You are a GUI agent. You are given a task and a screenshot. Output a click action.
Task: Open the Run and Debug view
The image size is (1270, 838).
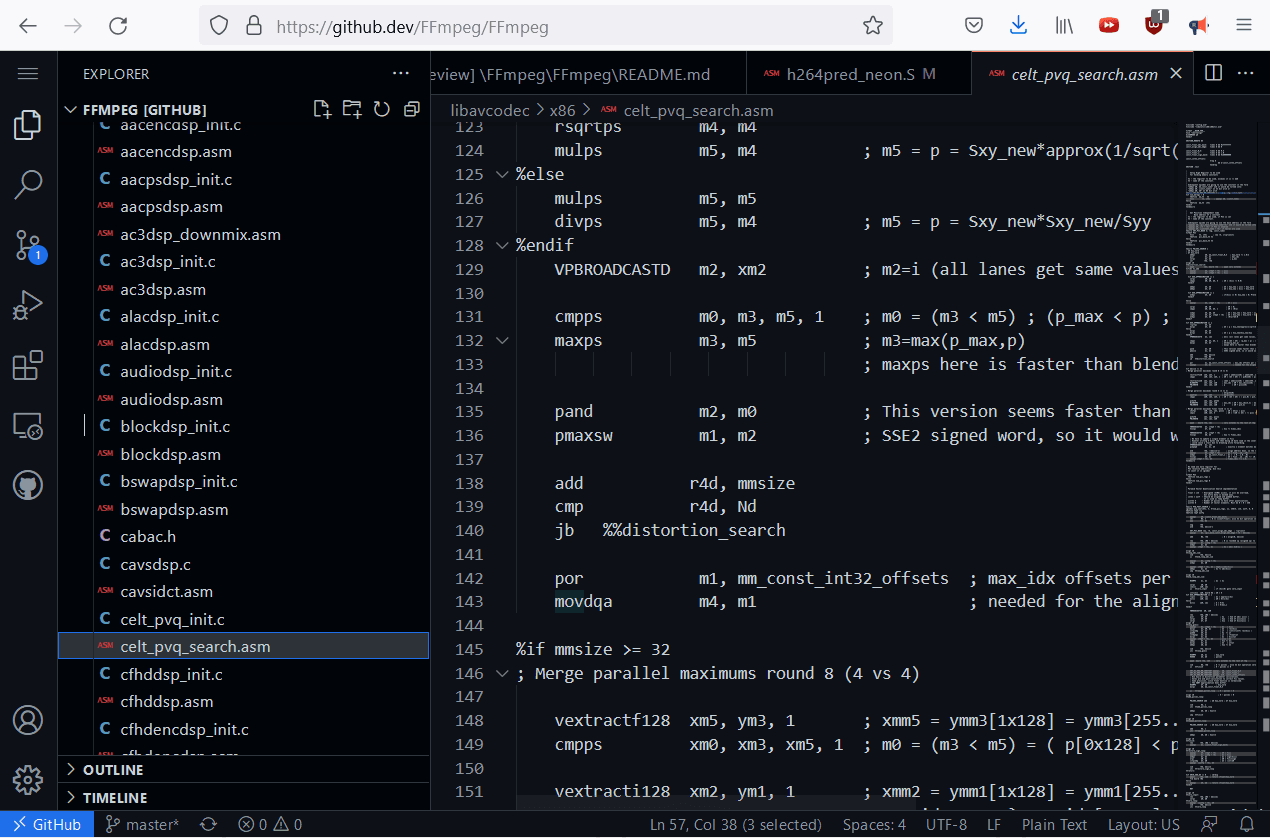point(28,305)
